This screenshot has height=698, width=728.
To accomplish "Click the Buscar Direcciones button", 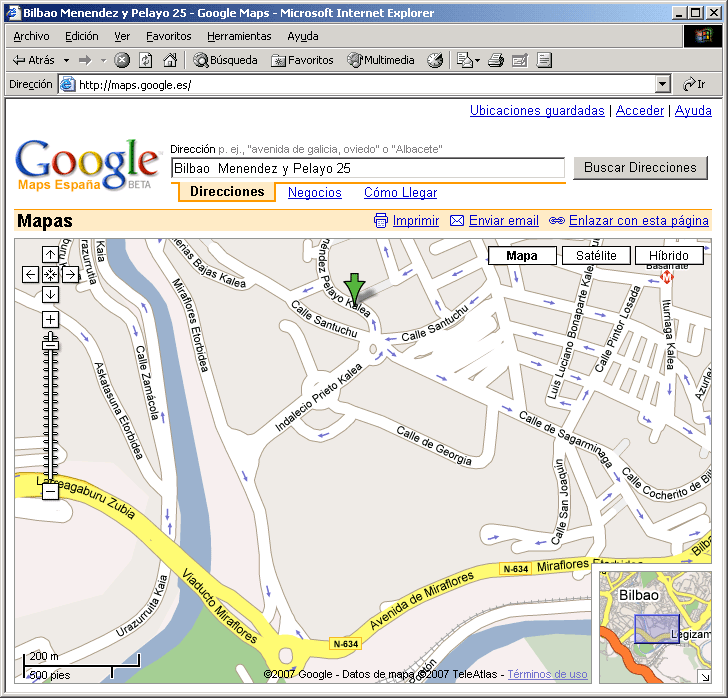I will 640,168.
